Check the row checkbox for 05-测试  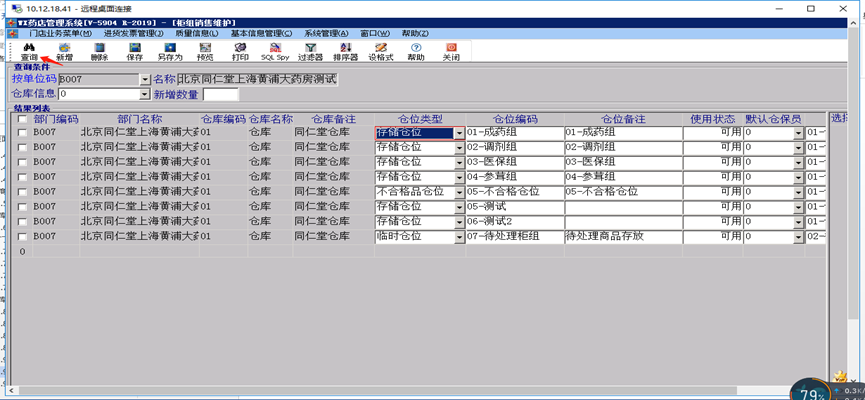coord(22,207)
